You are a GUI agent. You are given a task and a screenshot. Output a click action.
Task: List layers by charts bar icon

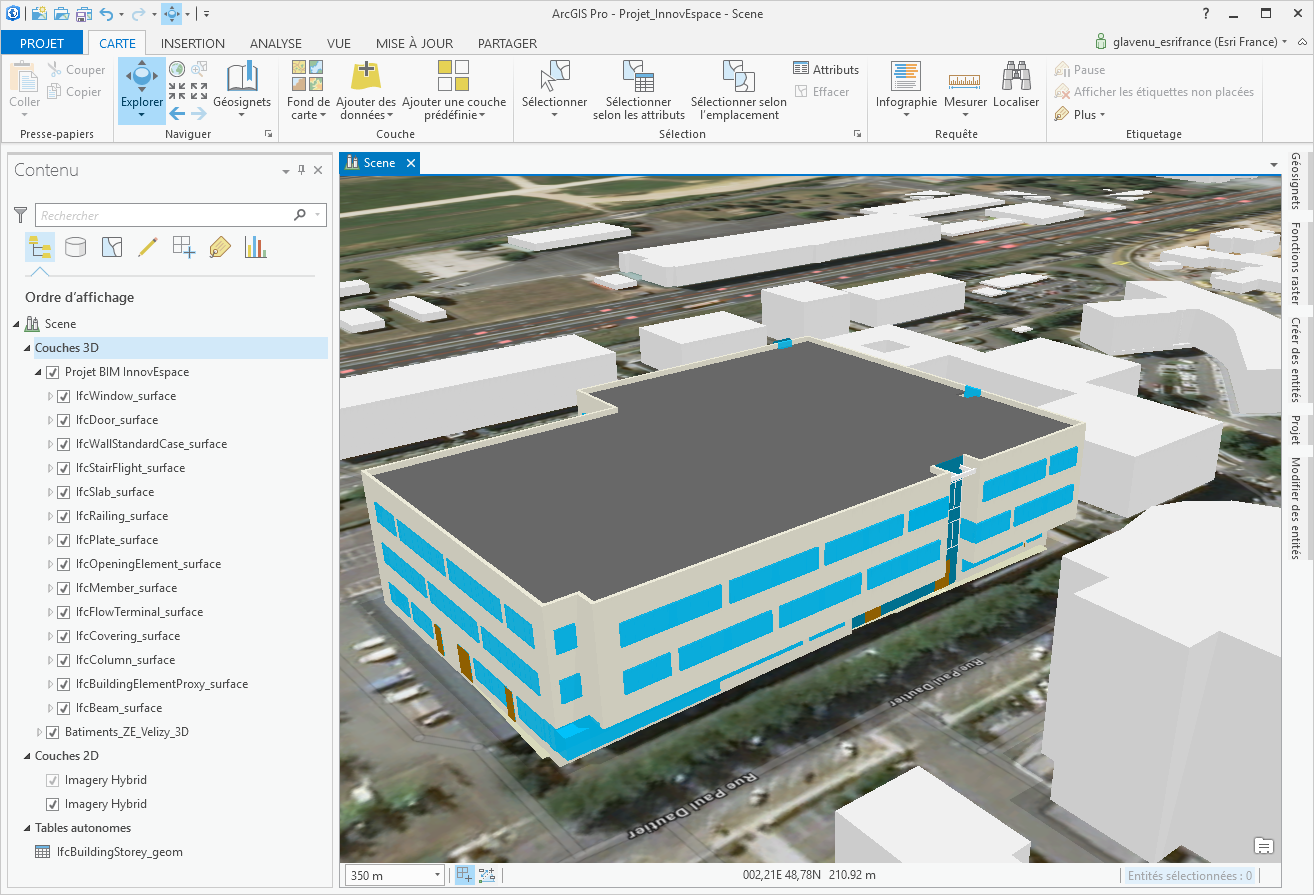click(x=256, y=247)
